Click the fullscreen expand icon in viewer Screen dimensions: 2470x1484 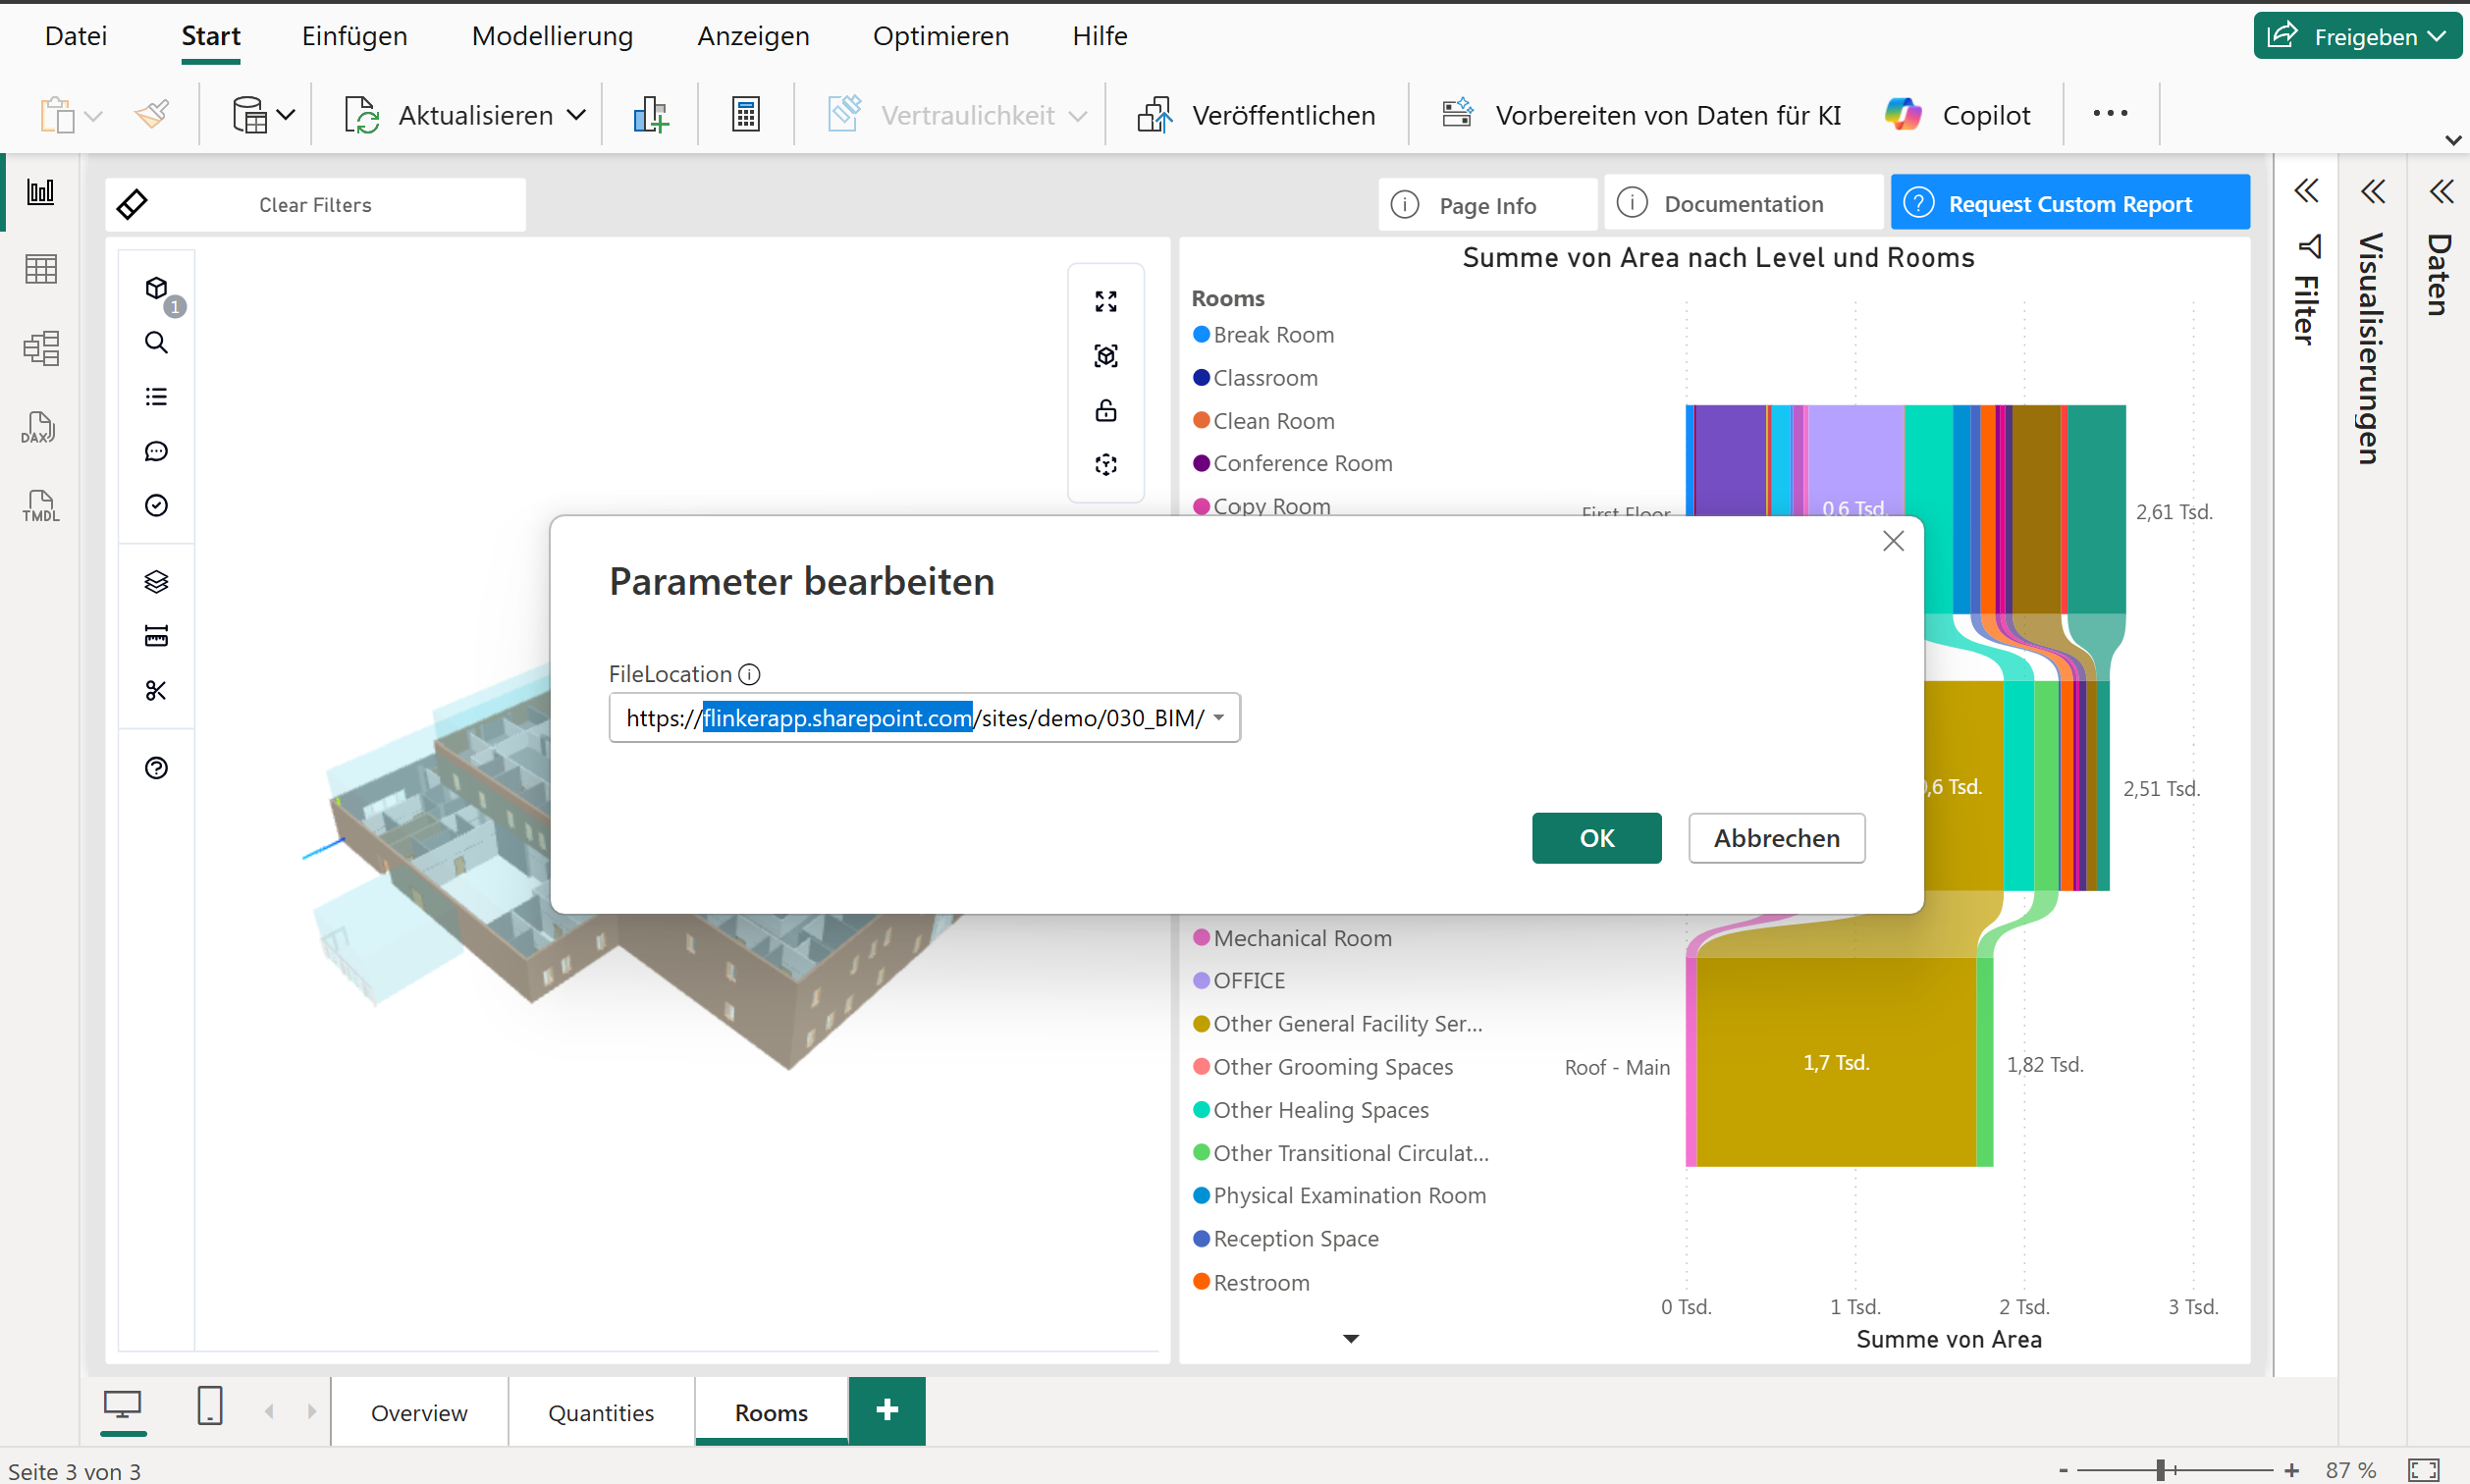(1105, 301)
